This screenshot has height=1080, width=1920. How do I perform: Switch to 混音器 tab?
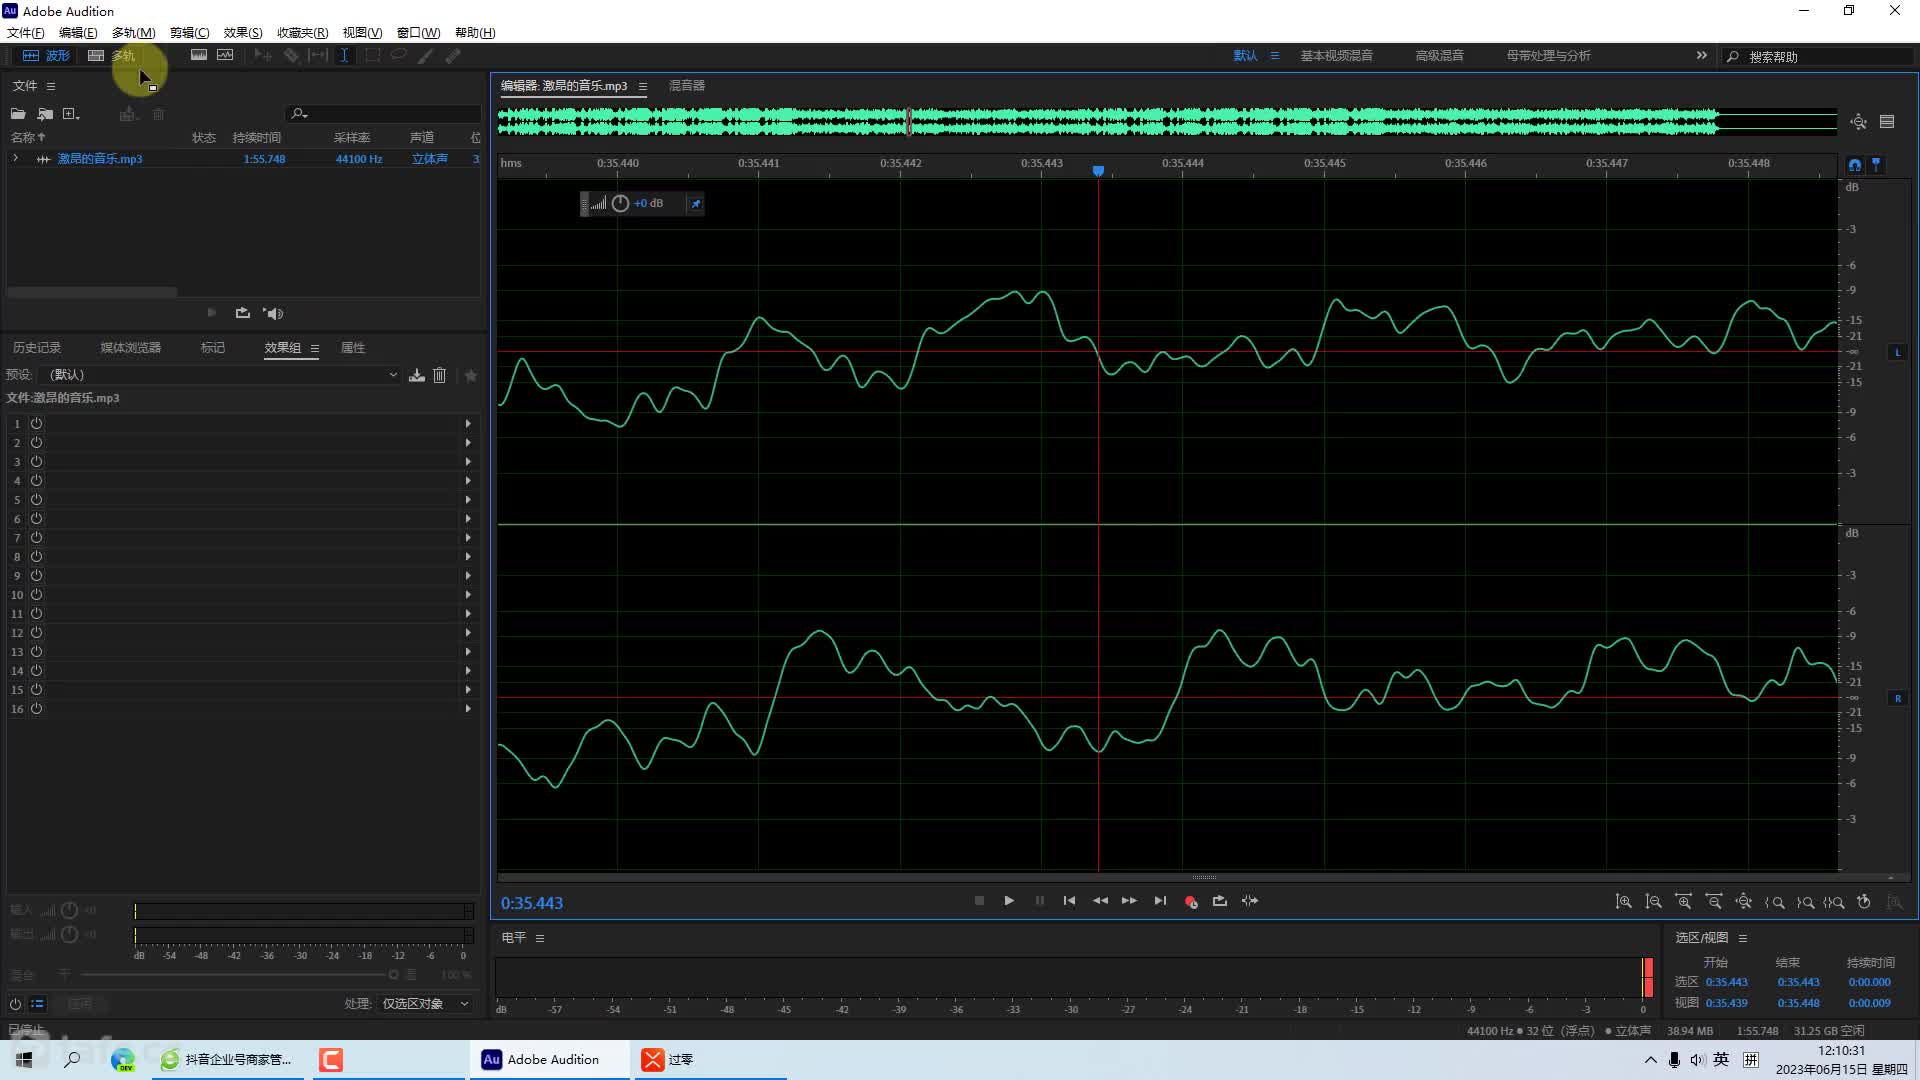point(687,86)
